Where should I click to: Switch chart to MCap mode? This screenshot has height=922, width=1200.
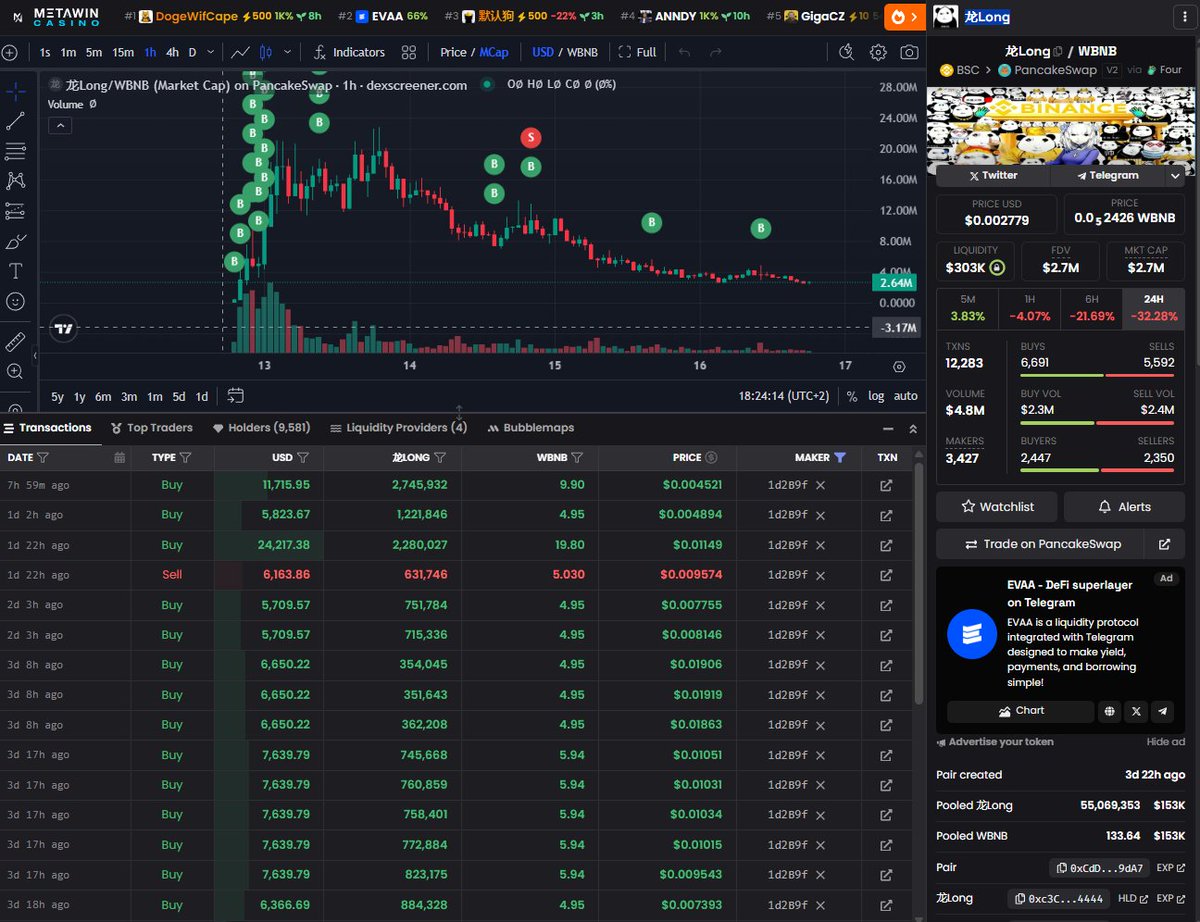[x=494, y=52]
